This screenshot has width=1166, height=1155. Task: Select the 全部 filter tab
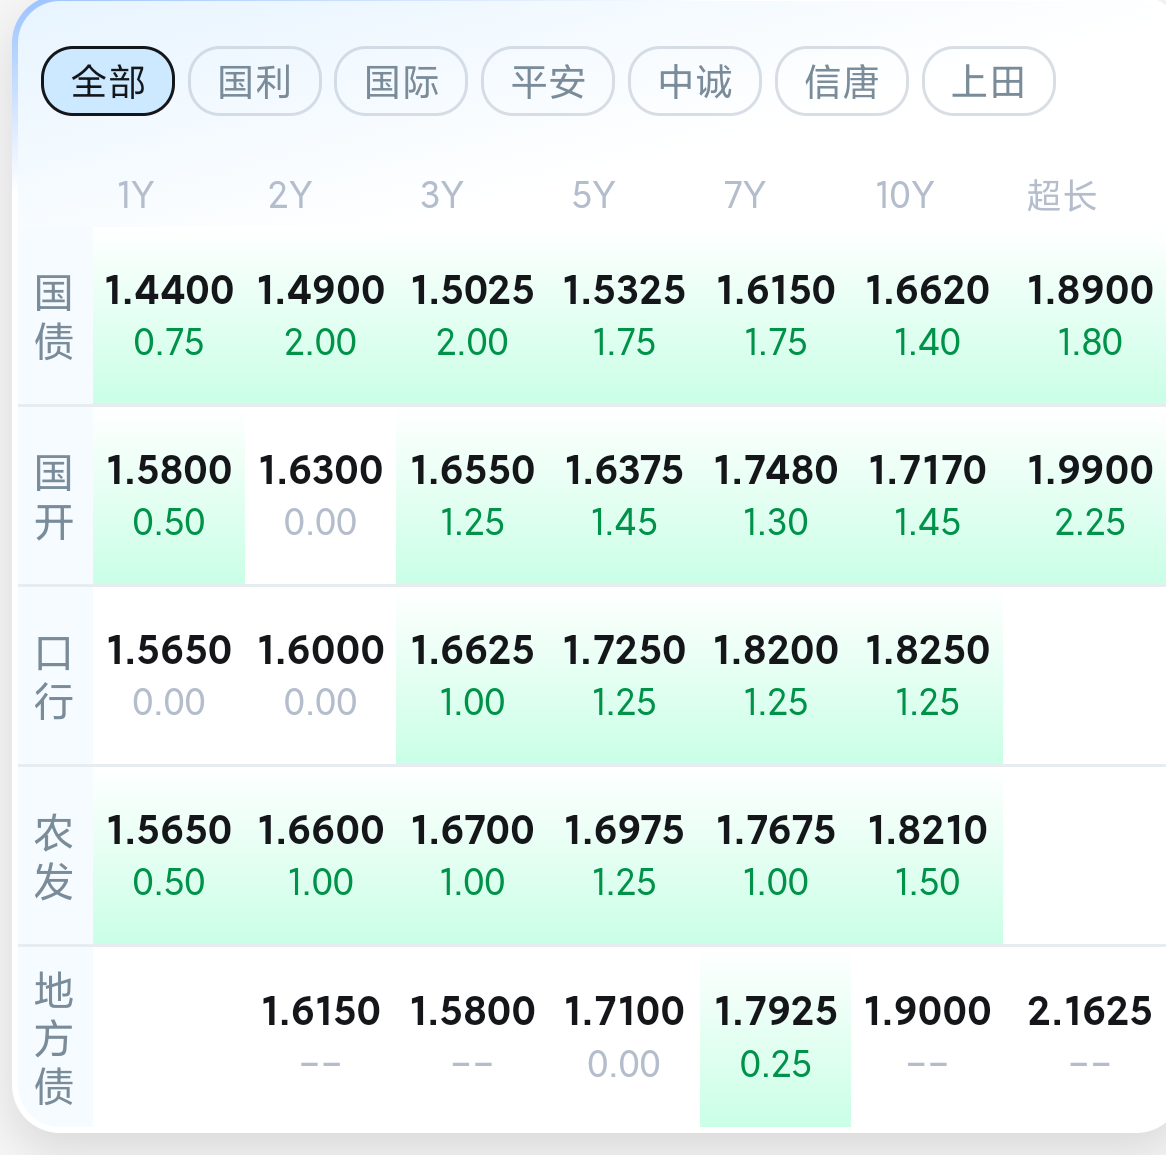[x=108, y=81]
